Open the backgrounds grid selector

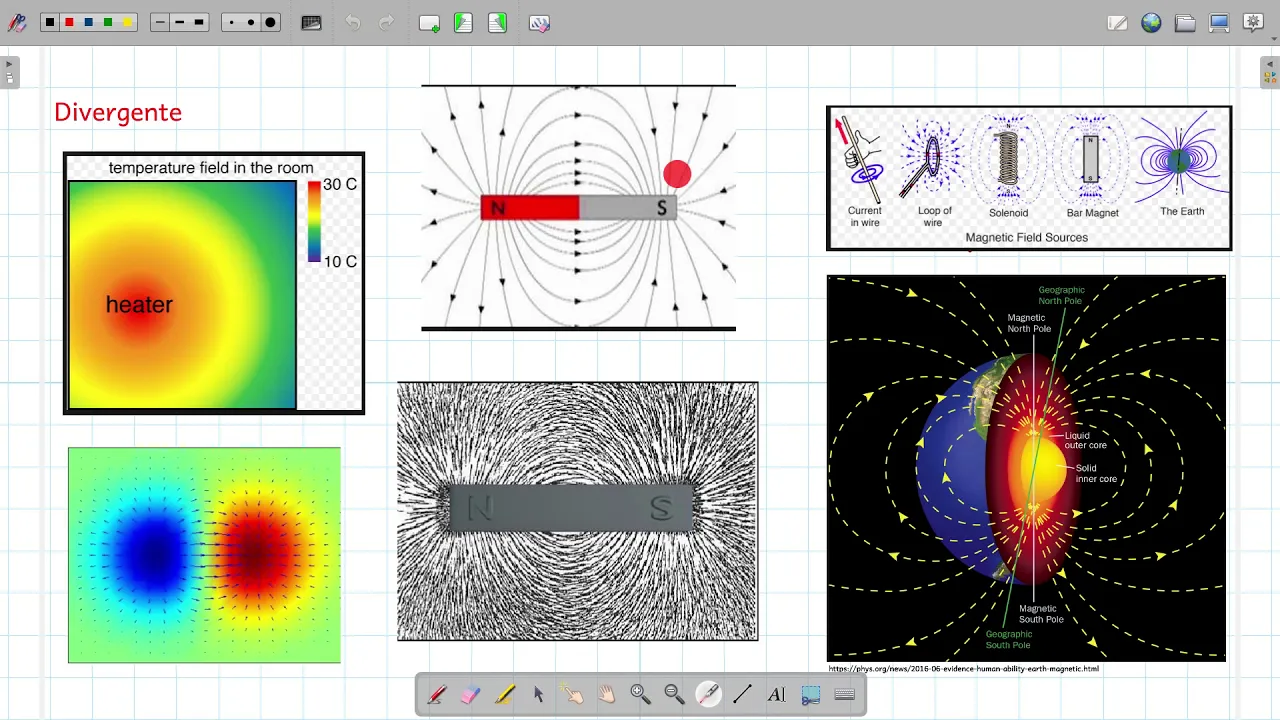[x=311, y=23]
